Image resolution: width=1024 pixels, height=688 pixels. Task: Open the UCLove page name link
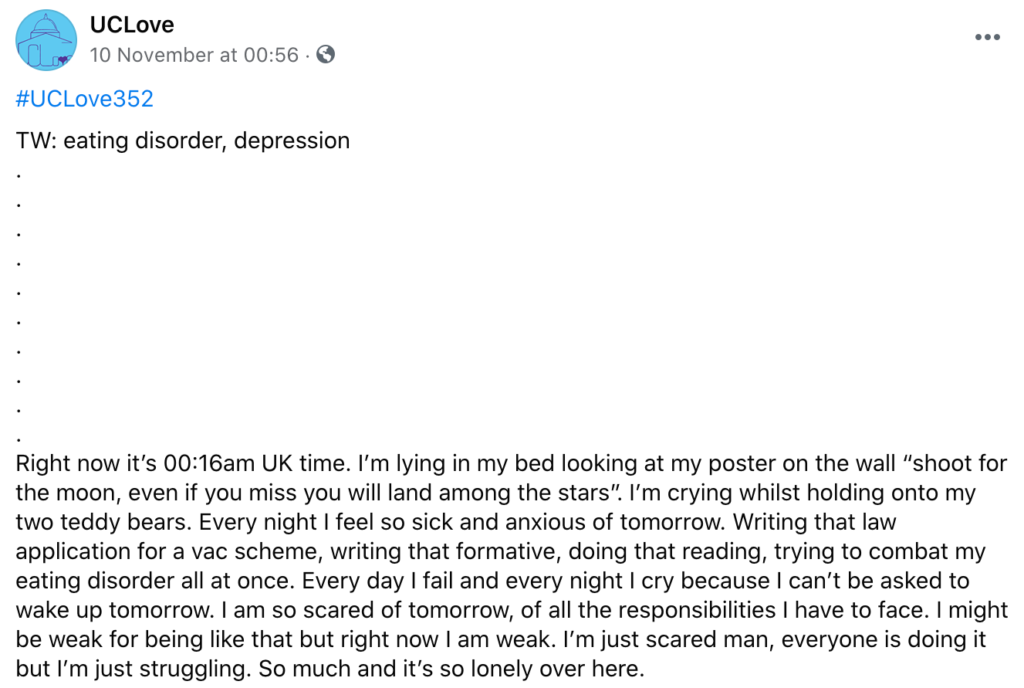click(x=132, y=25)
